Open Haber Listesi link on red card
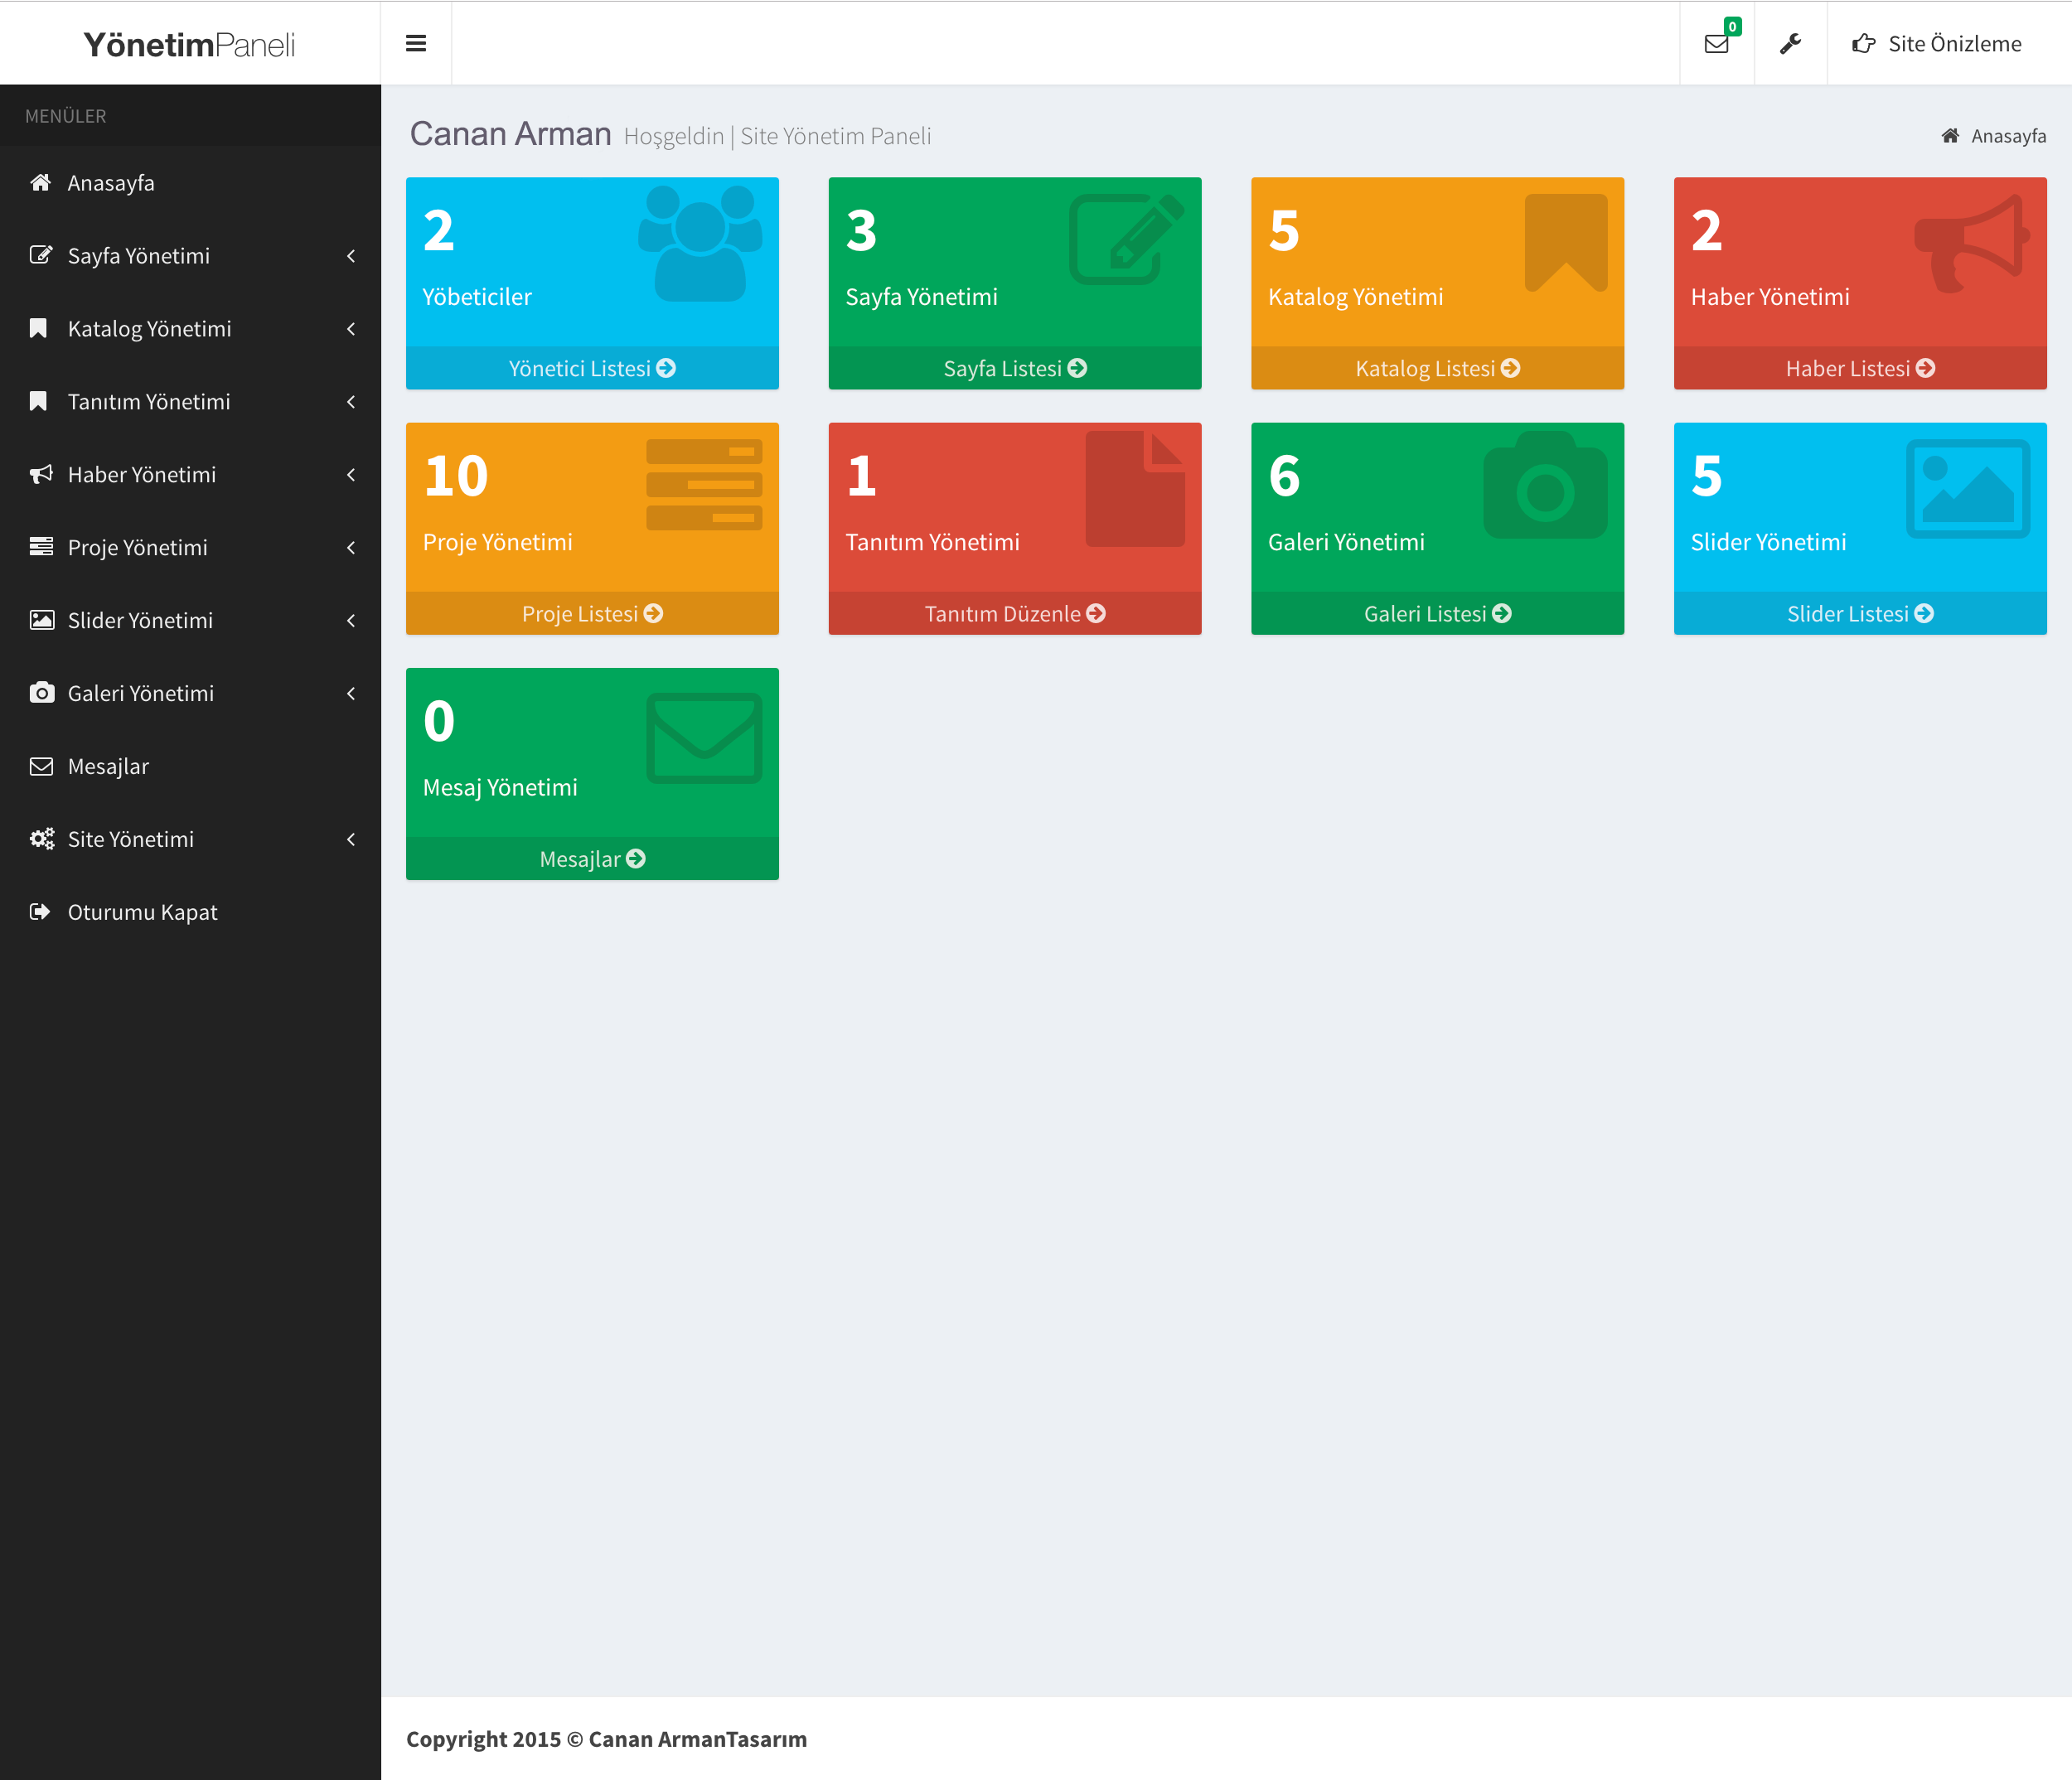The image size is (2072, 1780). point(1860,369)
